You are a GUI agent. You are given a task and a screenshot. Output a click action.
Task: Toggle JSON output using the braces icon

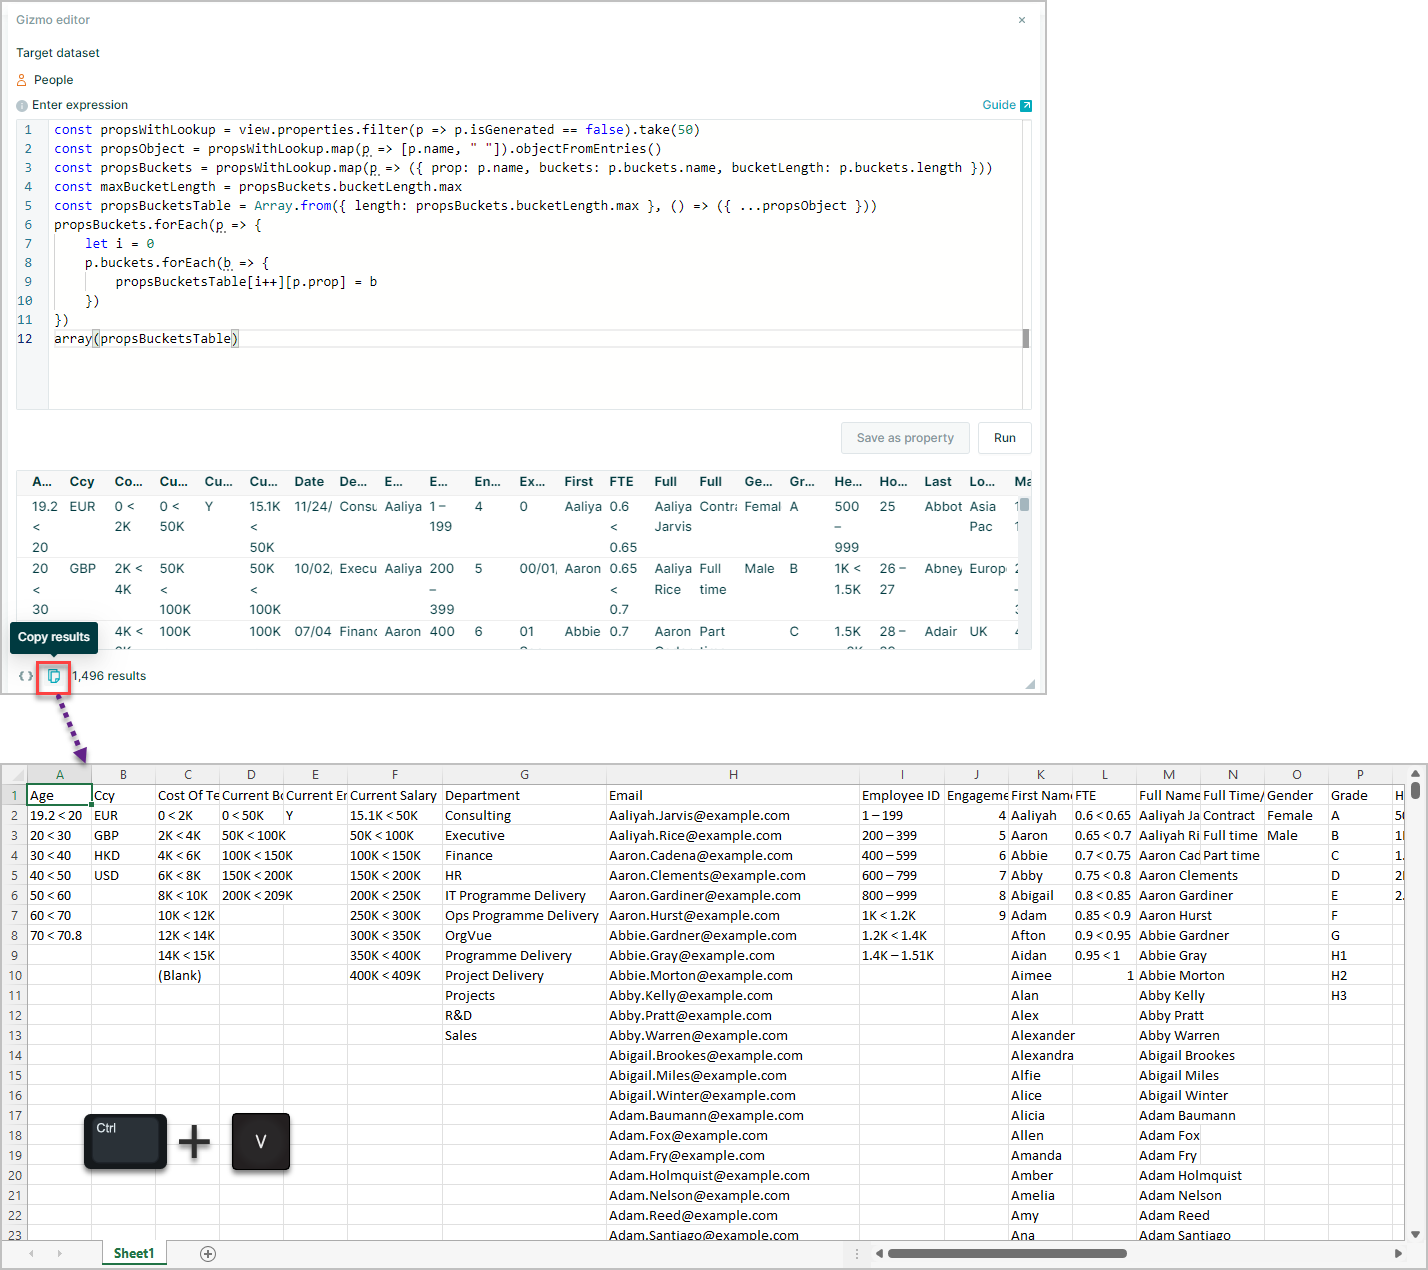25,676
